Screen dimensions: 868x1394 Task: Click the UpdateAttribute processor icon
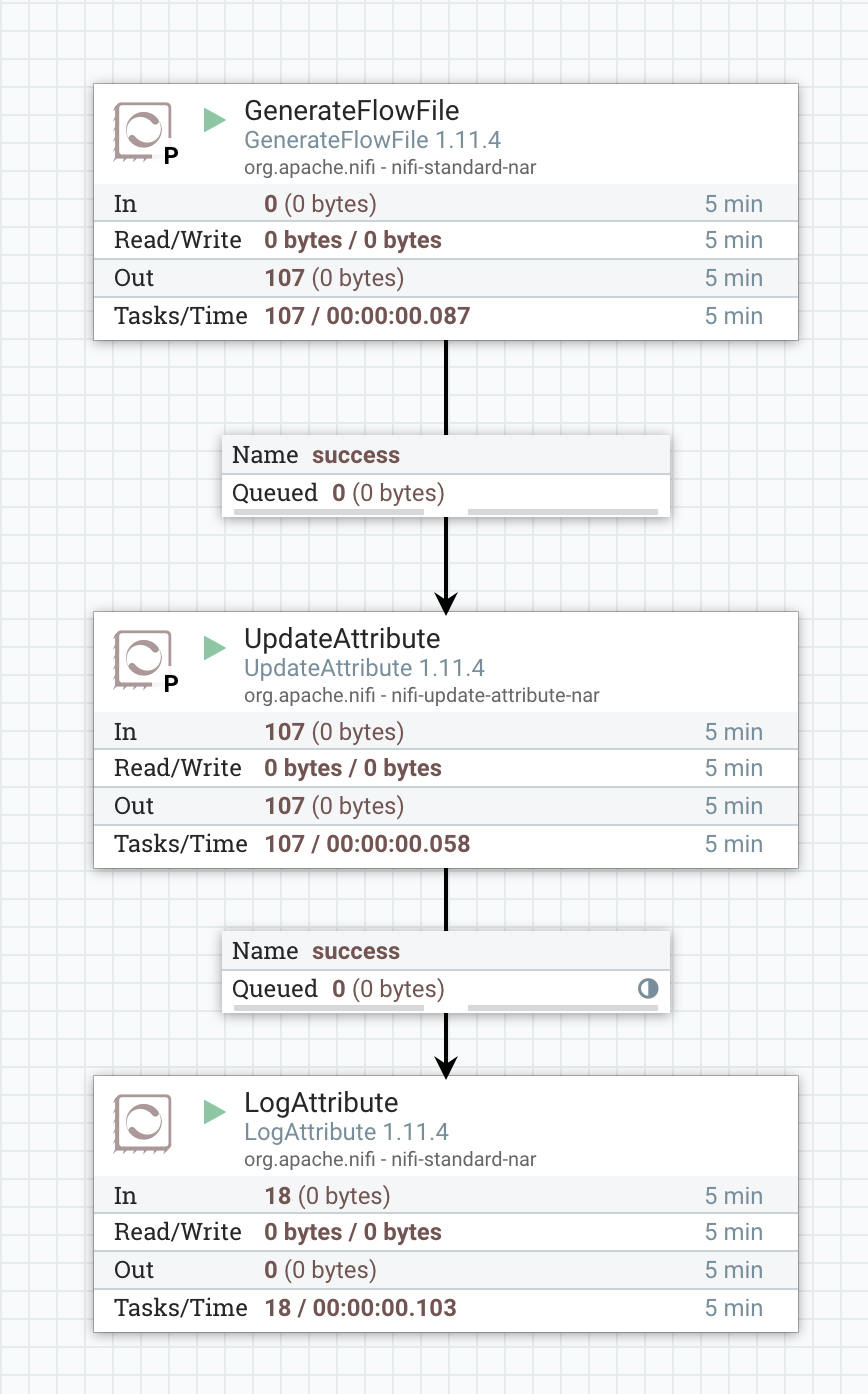click(x=142, y=659)
